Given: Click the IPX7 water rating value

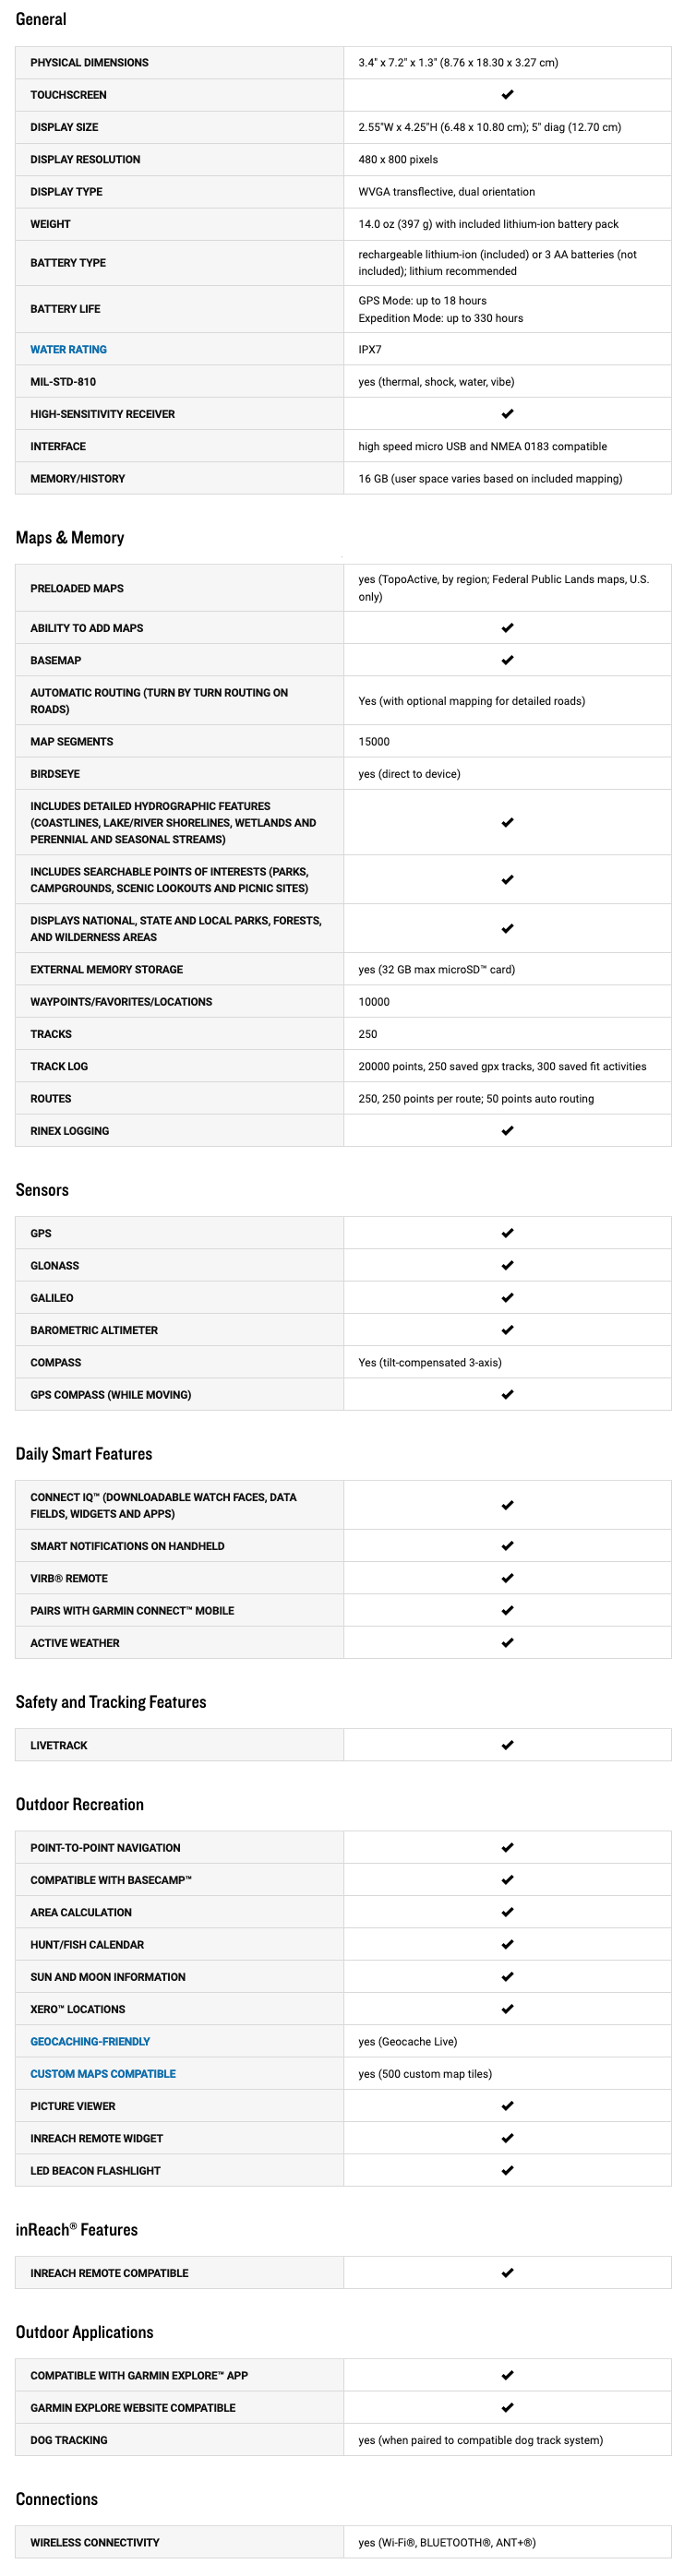Looking at the screenshot, I should point(370,350).
